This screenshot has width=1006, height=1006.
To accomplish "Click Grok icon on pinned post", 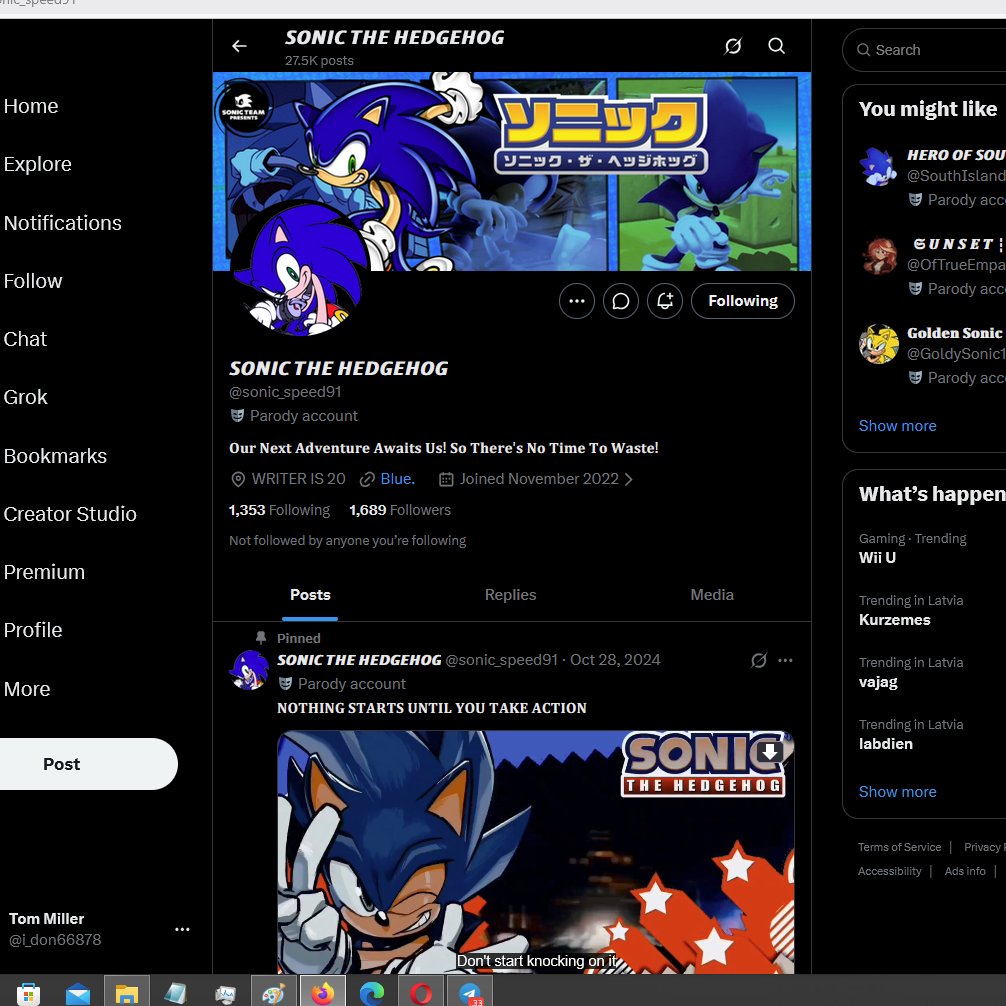I will [x=758, y=660].
